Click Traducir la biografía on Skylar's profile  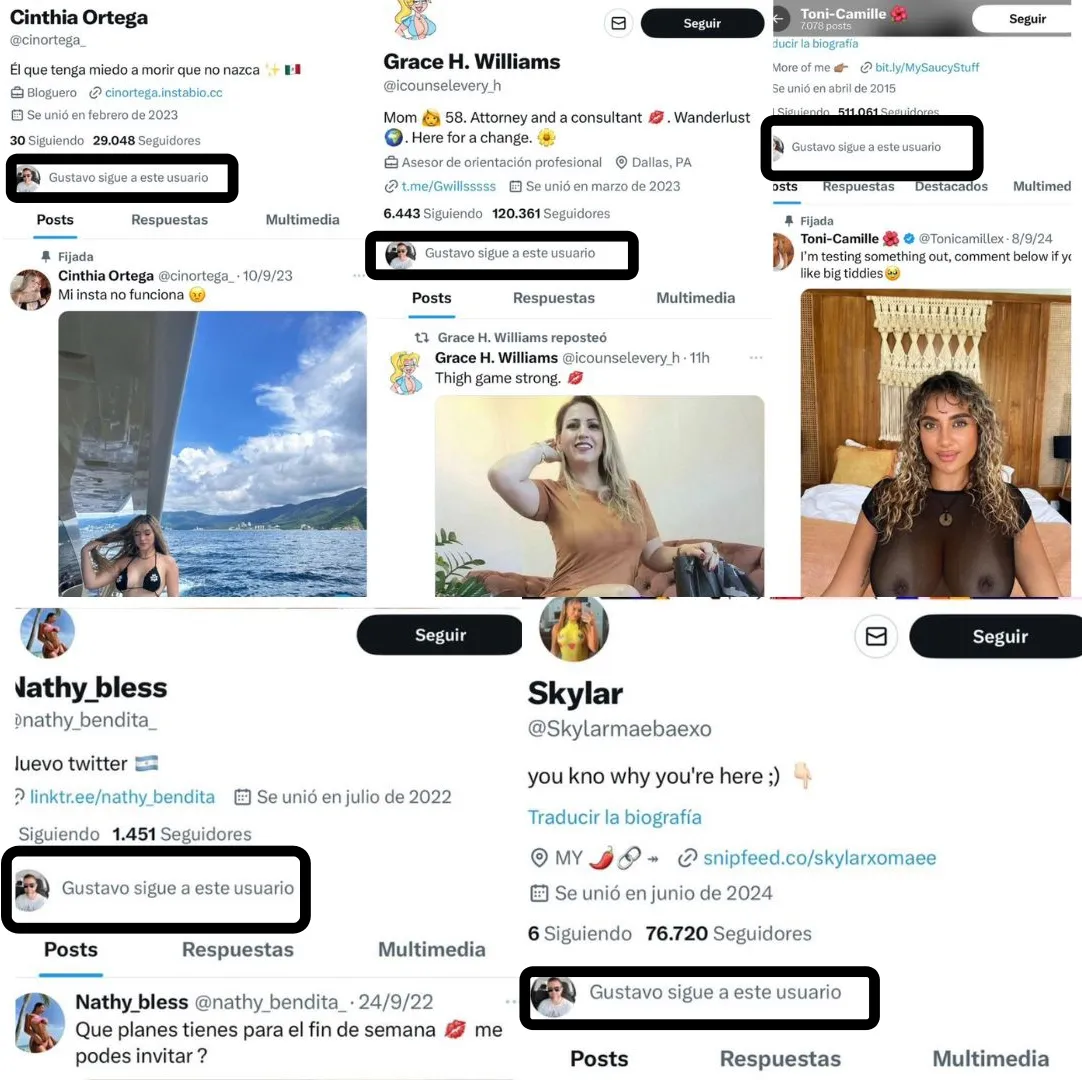tap(614, 817)
